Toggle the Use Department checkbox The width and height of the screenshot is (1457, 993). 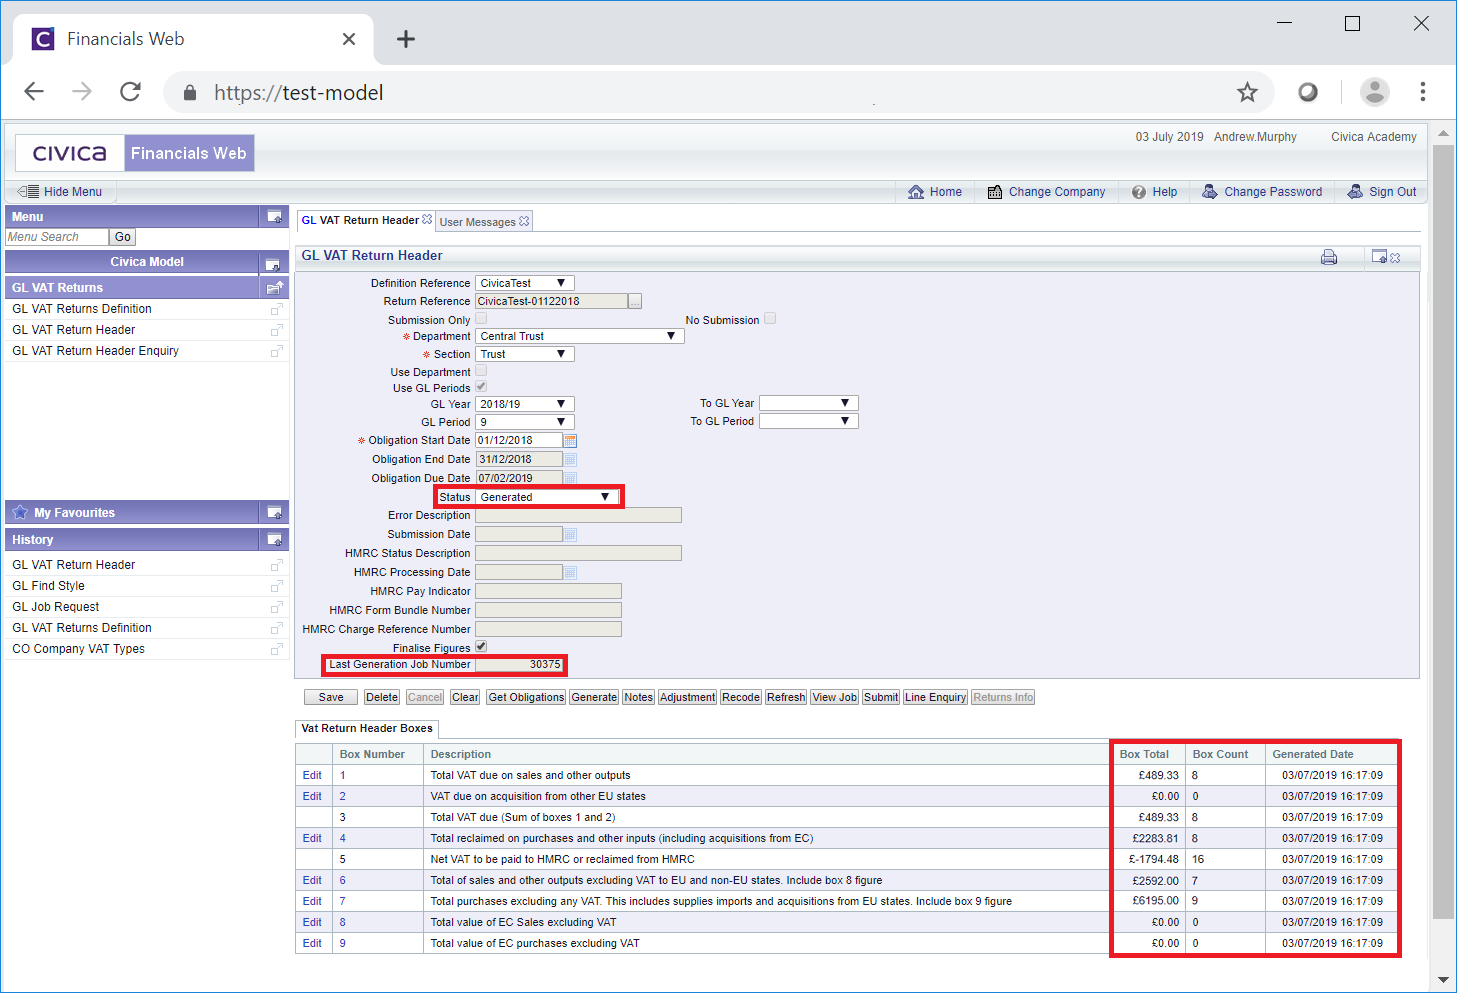point(481,371)
